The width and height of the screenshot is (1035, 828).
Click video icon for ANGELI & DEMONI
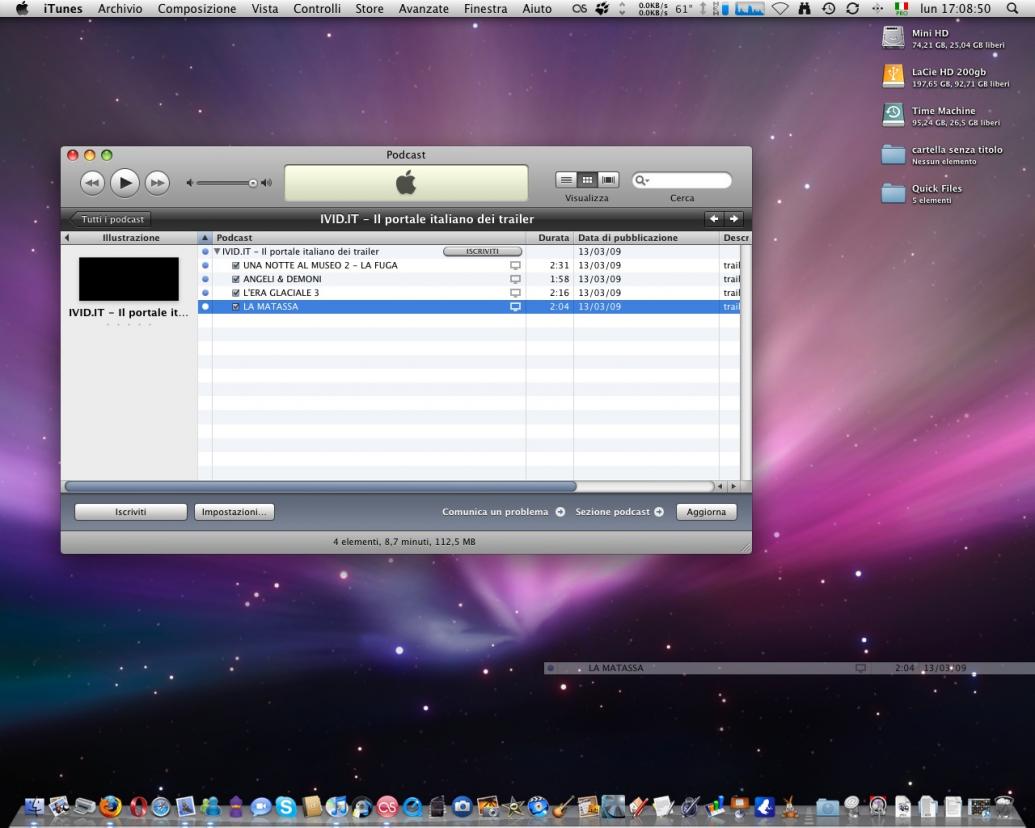(x=515, y=279)
